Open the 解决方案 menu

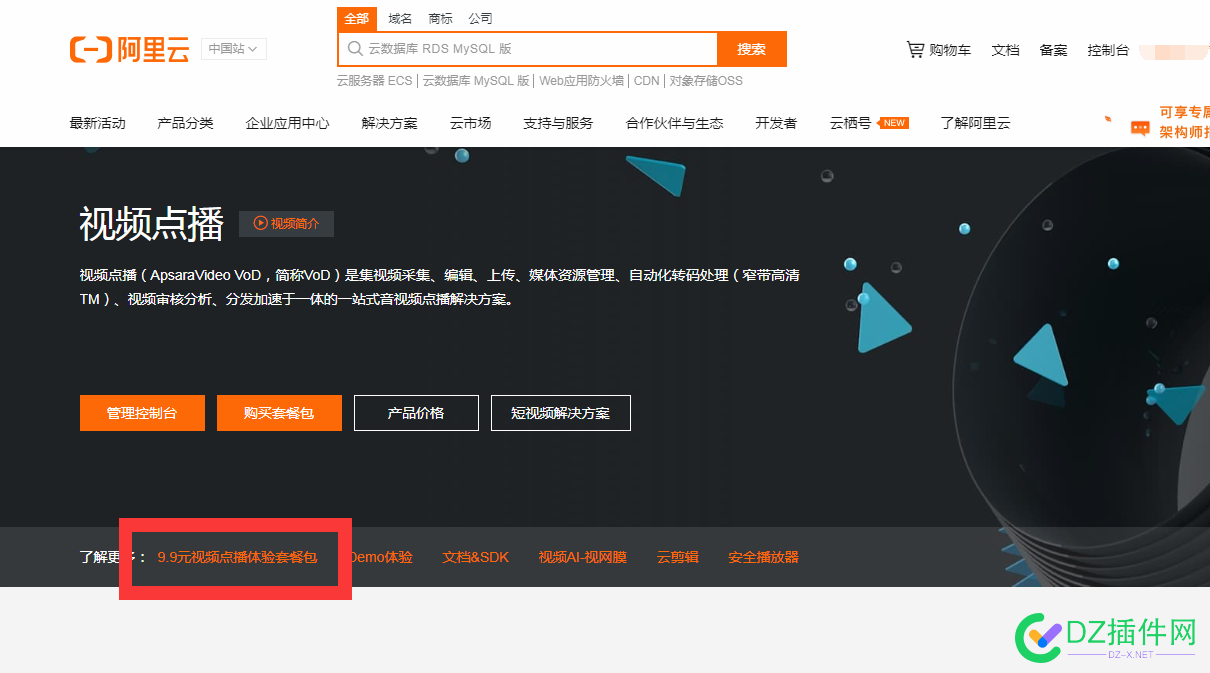pyautogui.click(x=389, y=123)
